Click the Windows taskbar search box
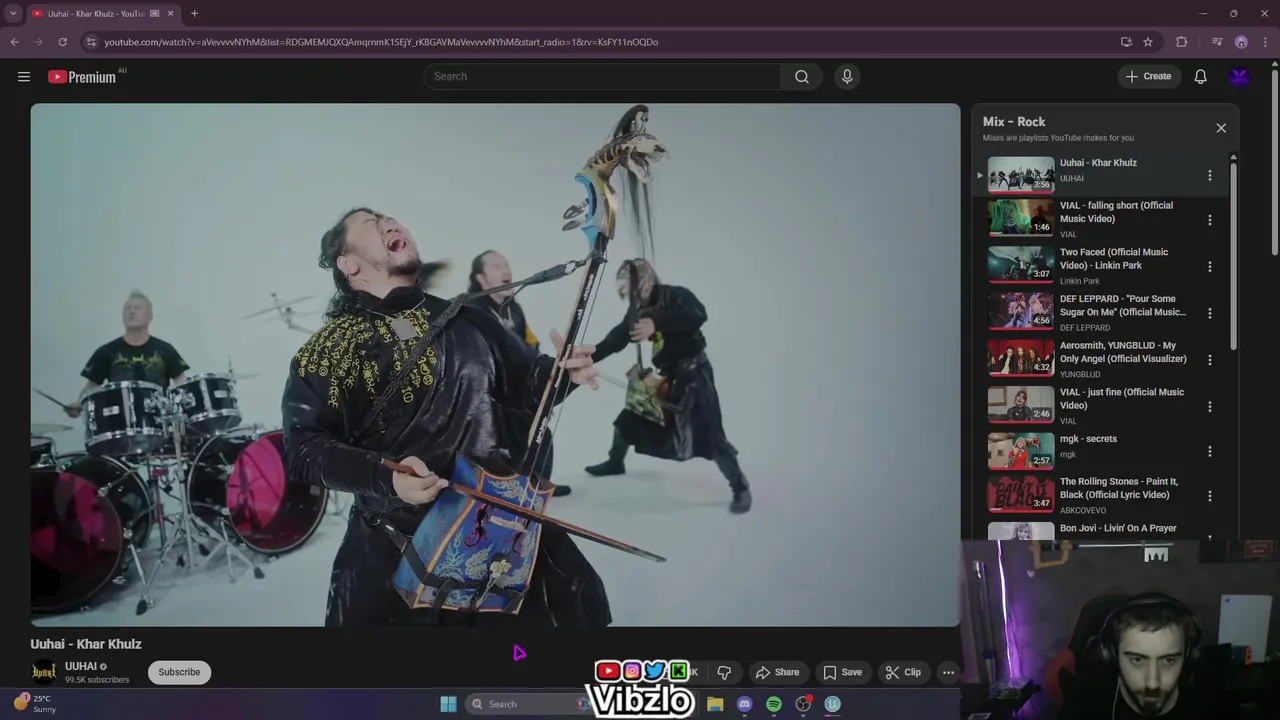 (x=530, y=704)
